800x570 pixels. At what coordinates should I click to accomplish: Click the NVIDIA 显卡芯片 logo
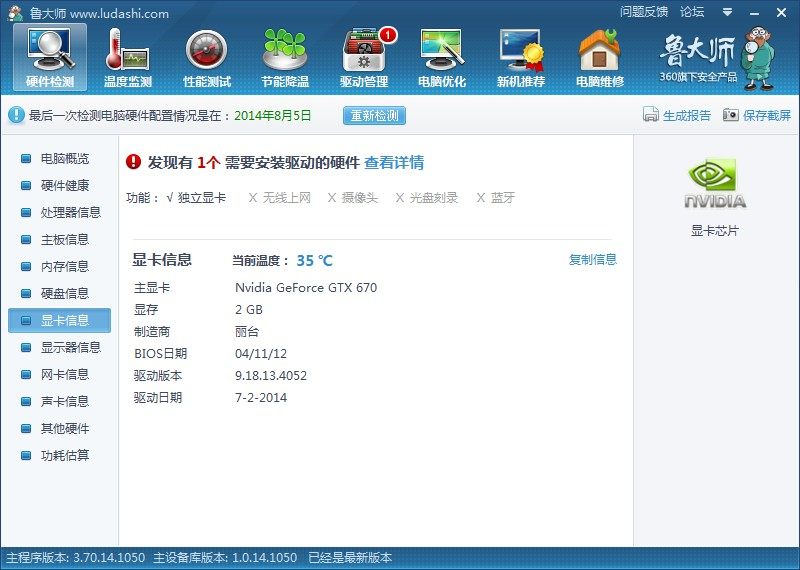[716, 185]
